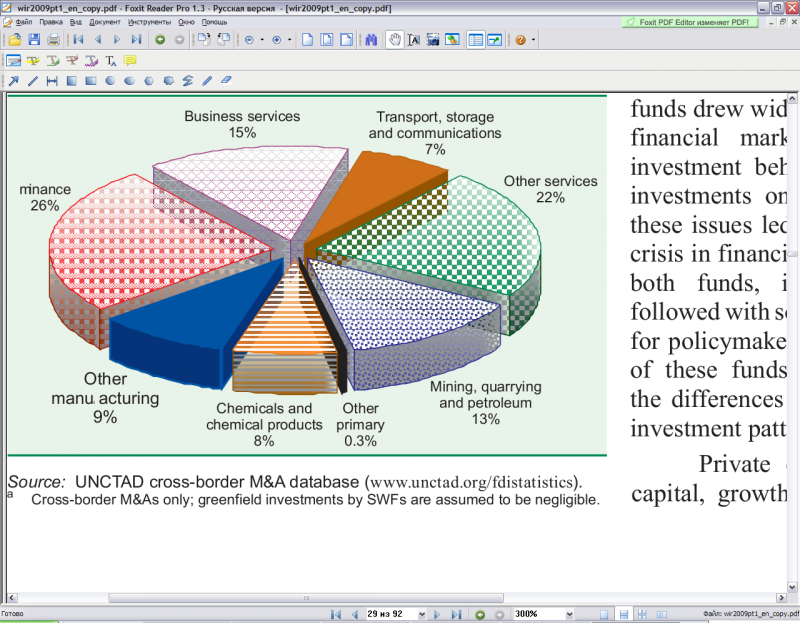The width and height of the screenshot is (800, 623).
Task: Go to next page in status bar
Action: [x=437, y=614]
